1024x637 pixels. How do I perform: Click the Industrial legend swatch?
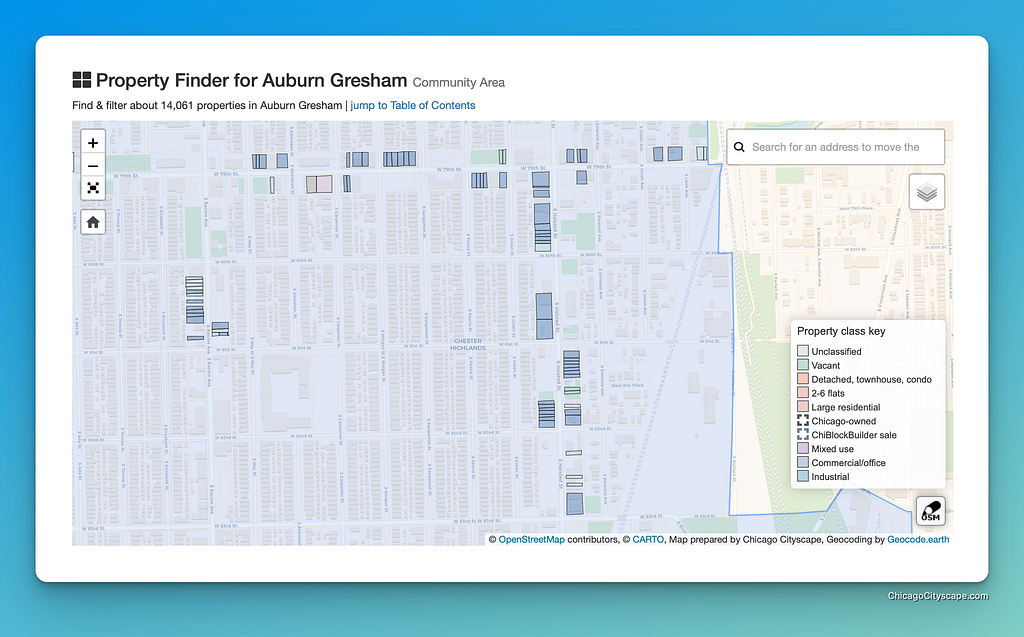click(803, 476)
